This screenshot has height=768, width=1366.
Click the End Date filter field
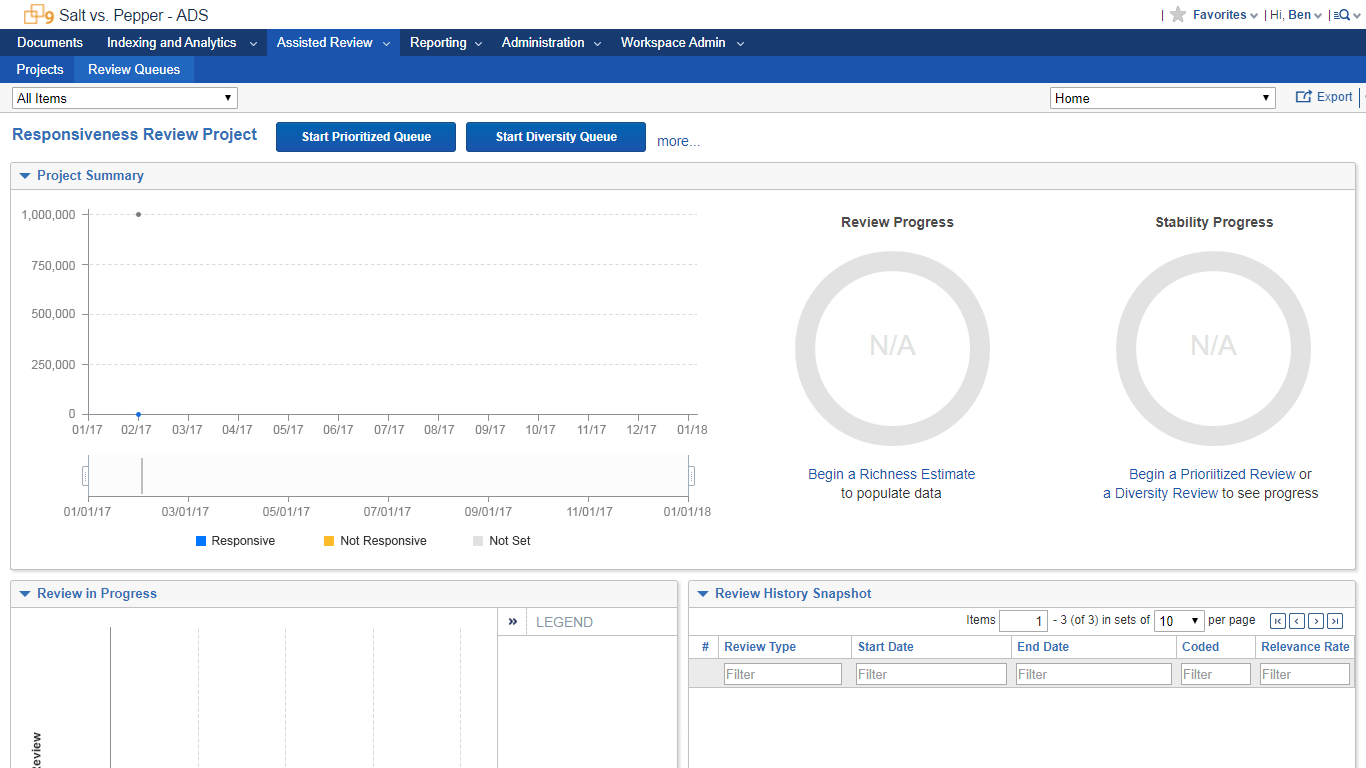click(x=1093, y=674)
